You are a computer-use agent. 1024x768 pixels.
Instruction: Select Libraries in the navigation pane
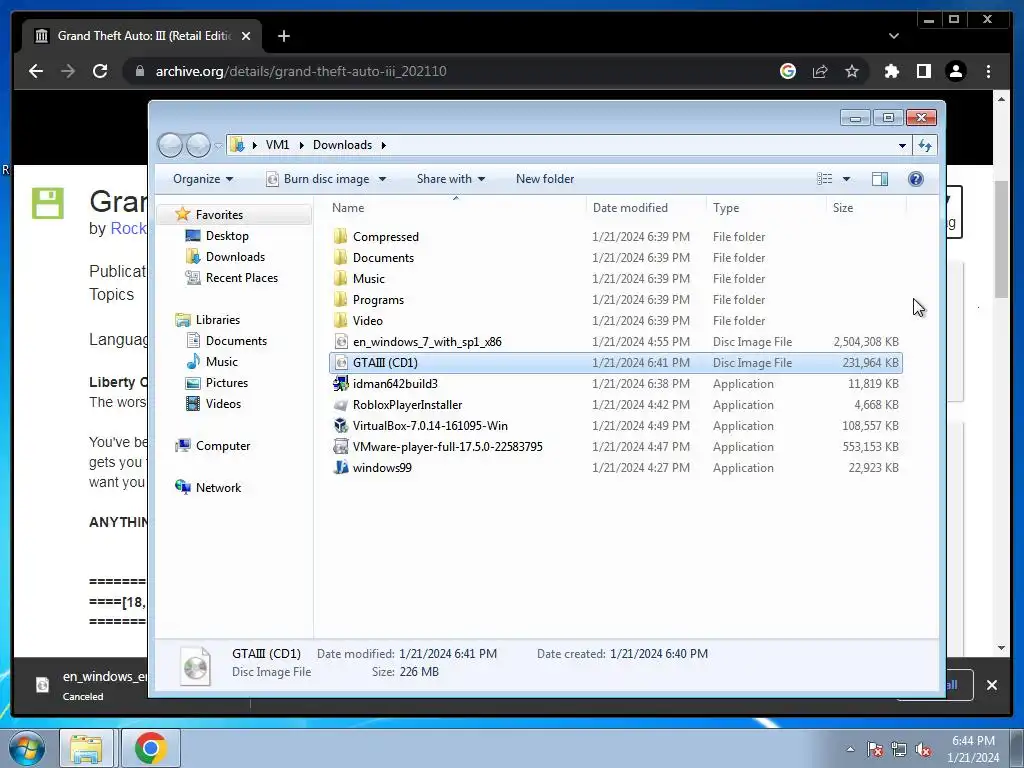coord(217,319)
